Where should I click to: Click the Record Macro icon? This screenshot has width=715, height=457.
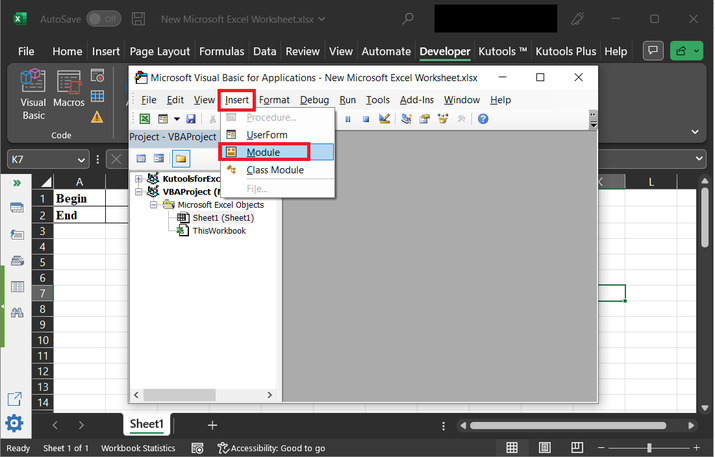click(x=97, y=76)
